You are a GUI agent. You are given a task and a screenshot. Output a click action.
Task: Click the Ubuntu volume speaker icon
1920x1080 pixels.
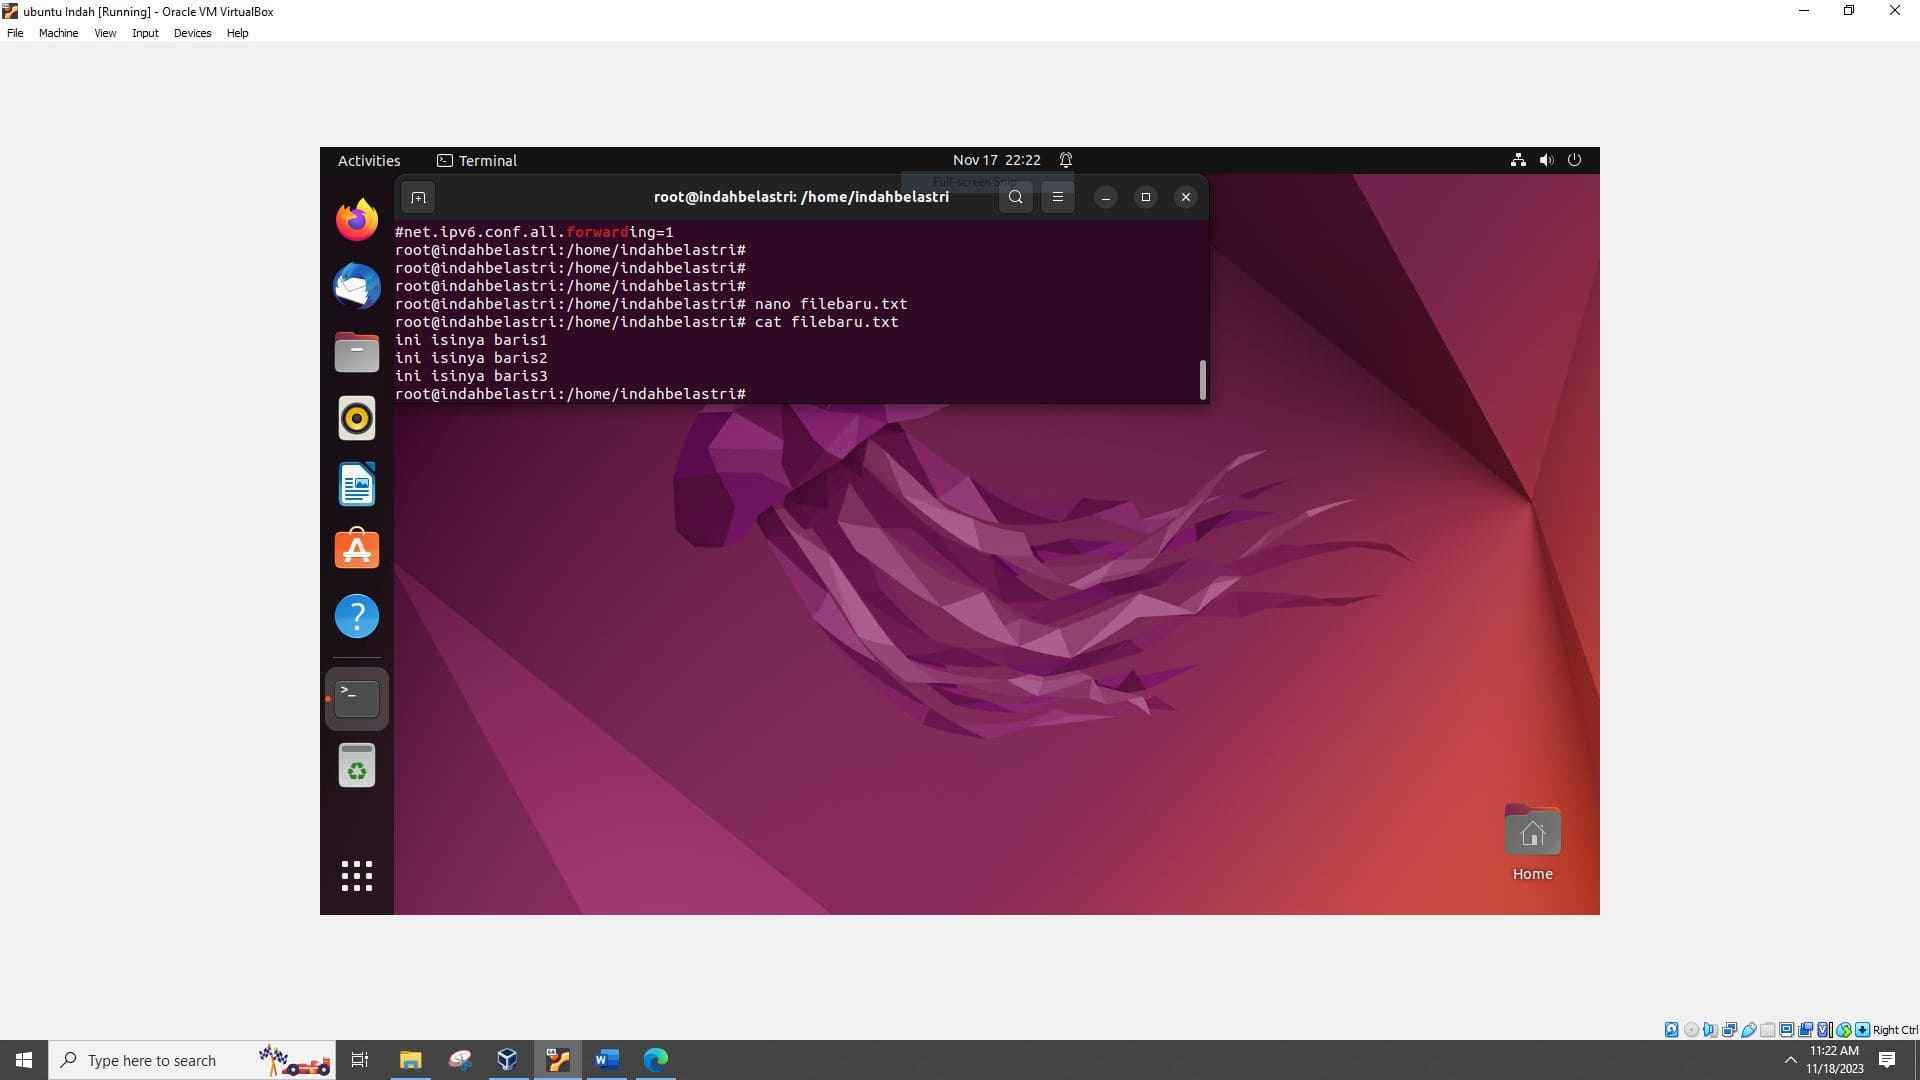(1546, 160)
